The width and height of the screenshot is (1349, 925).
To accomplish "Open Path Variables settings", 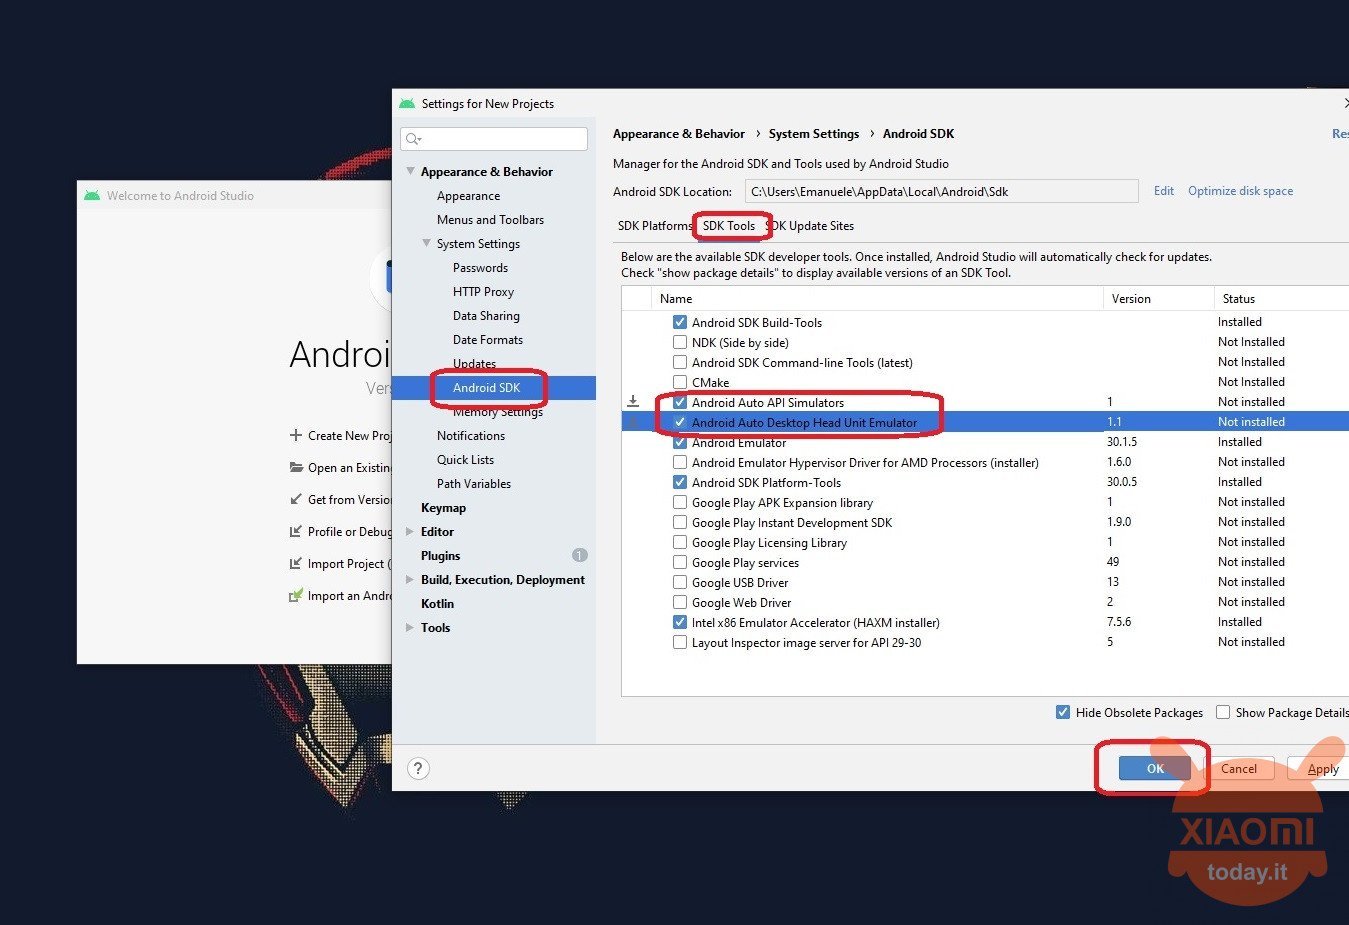I will 473,483.
